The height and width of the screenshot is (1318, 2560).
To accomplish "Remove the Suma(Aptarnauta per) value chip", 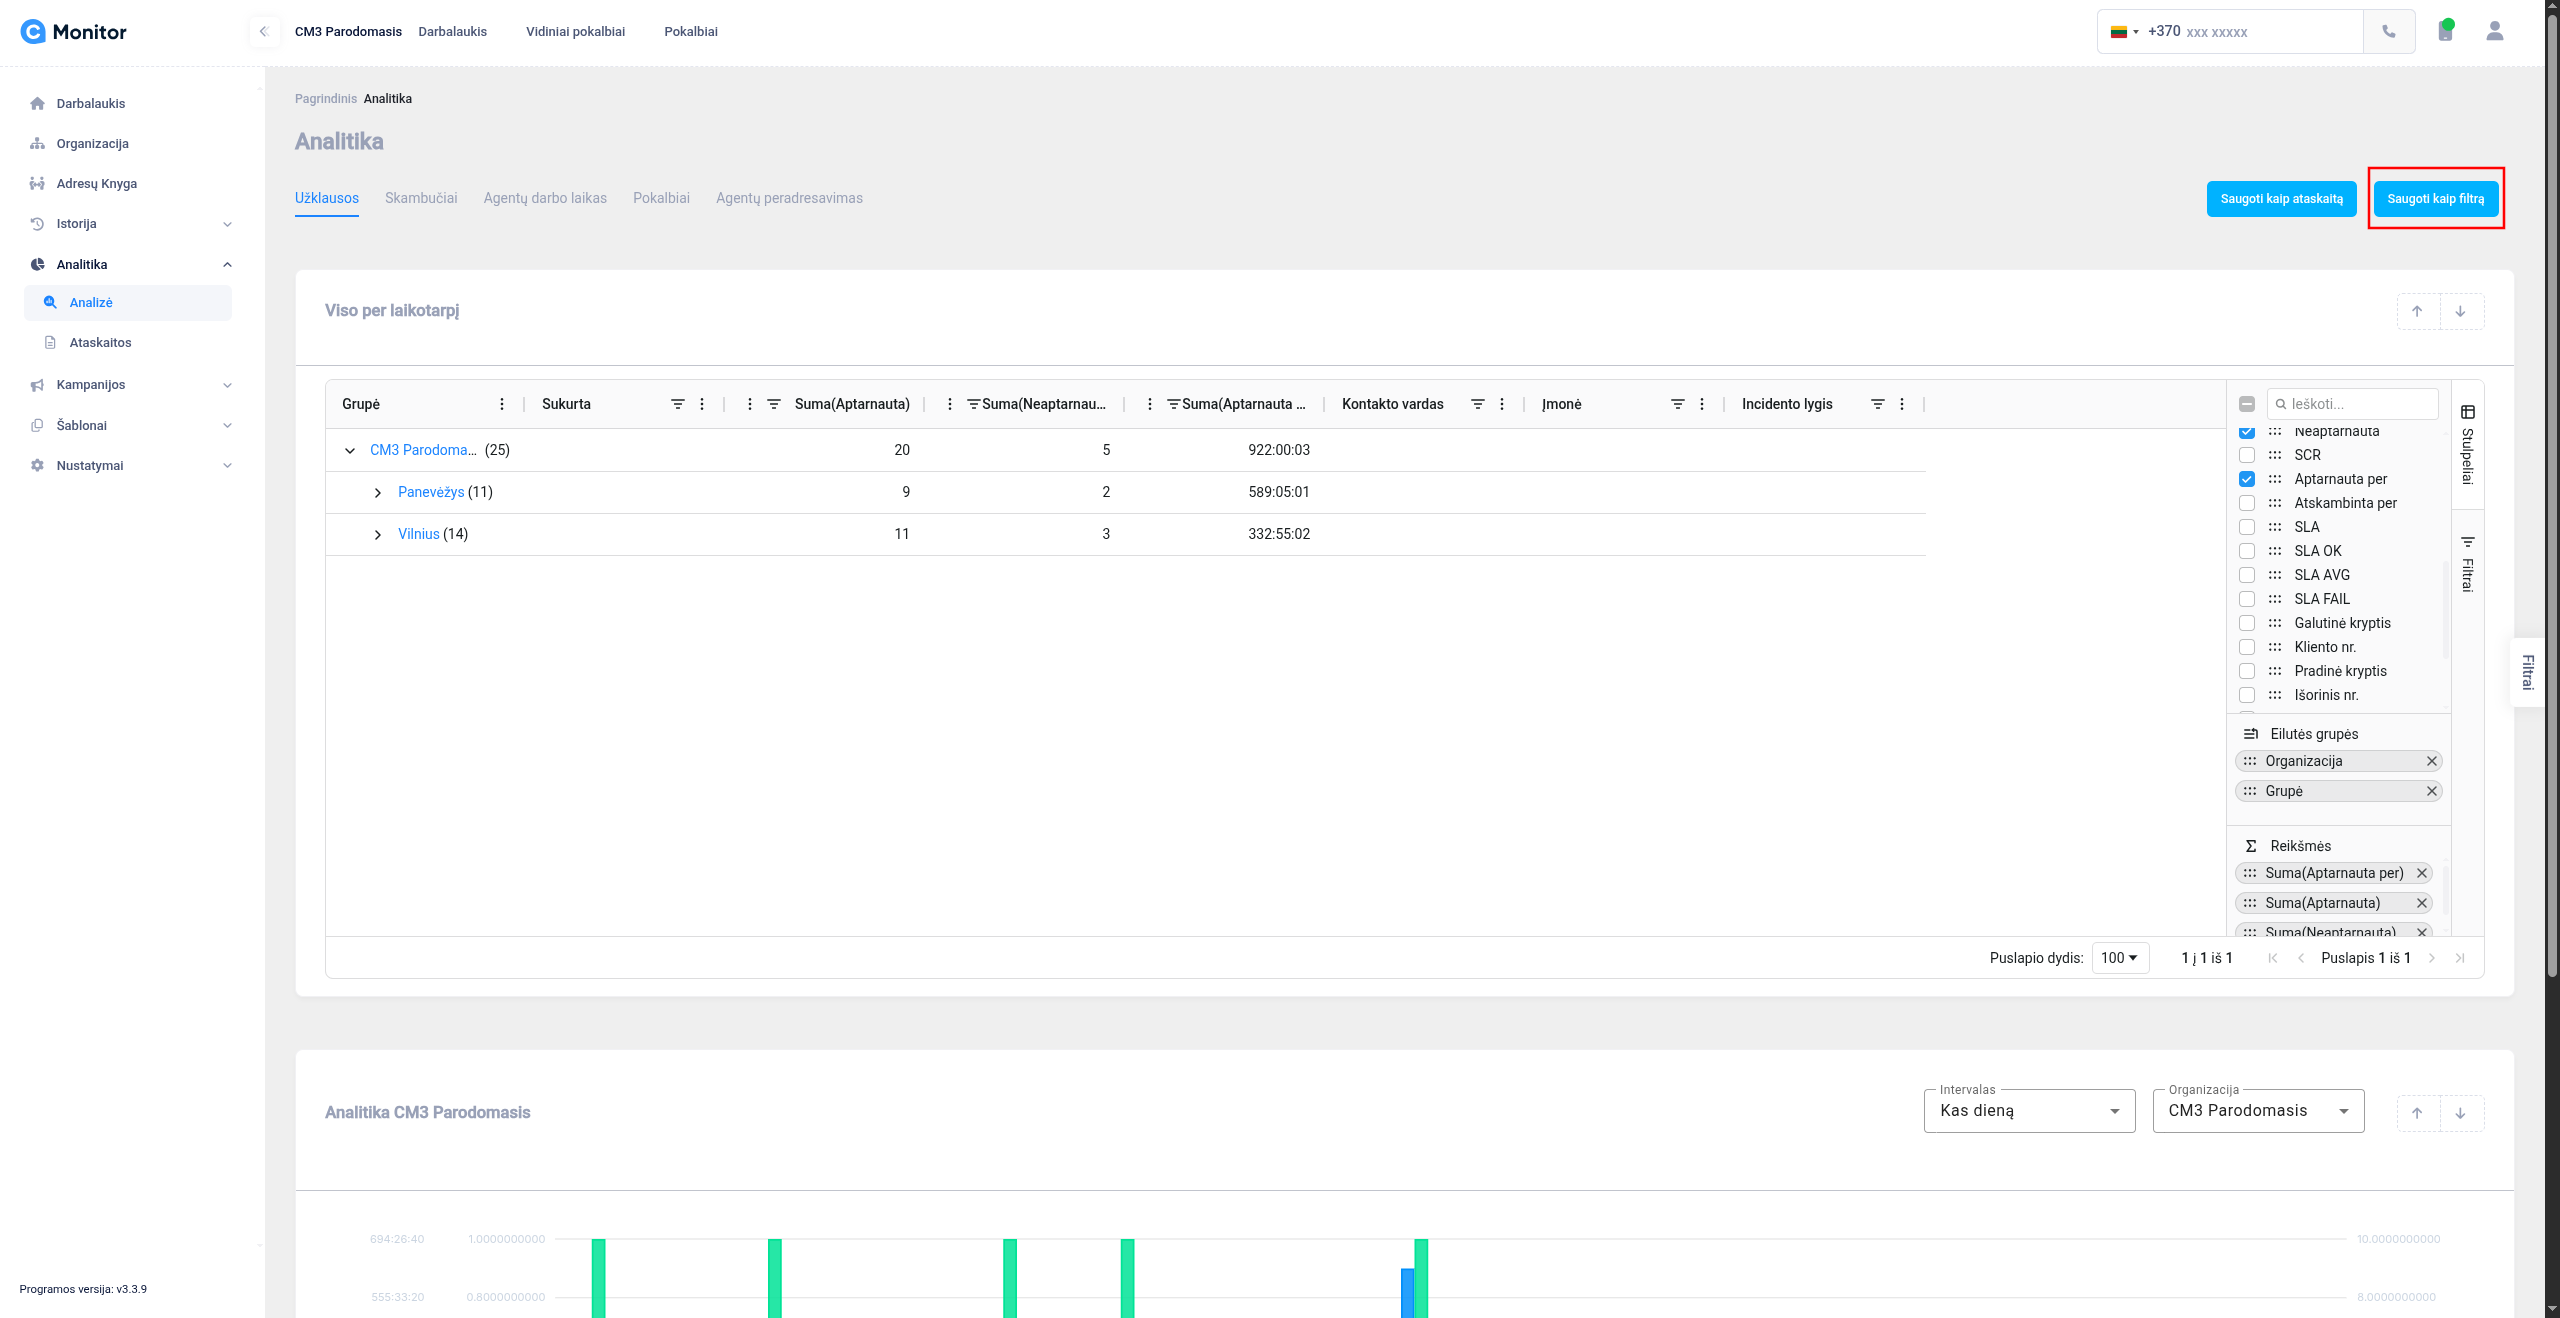I will (2422, 873).
